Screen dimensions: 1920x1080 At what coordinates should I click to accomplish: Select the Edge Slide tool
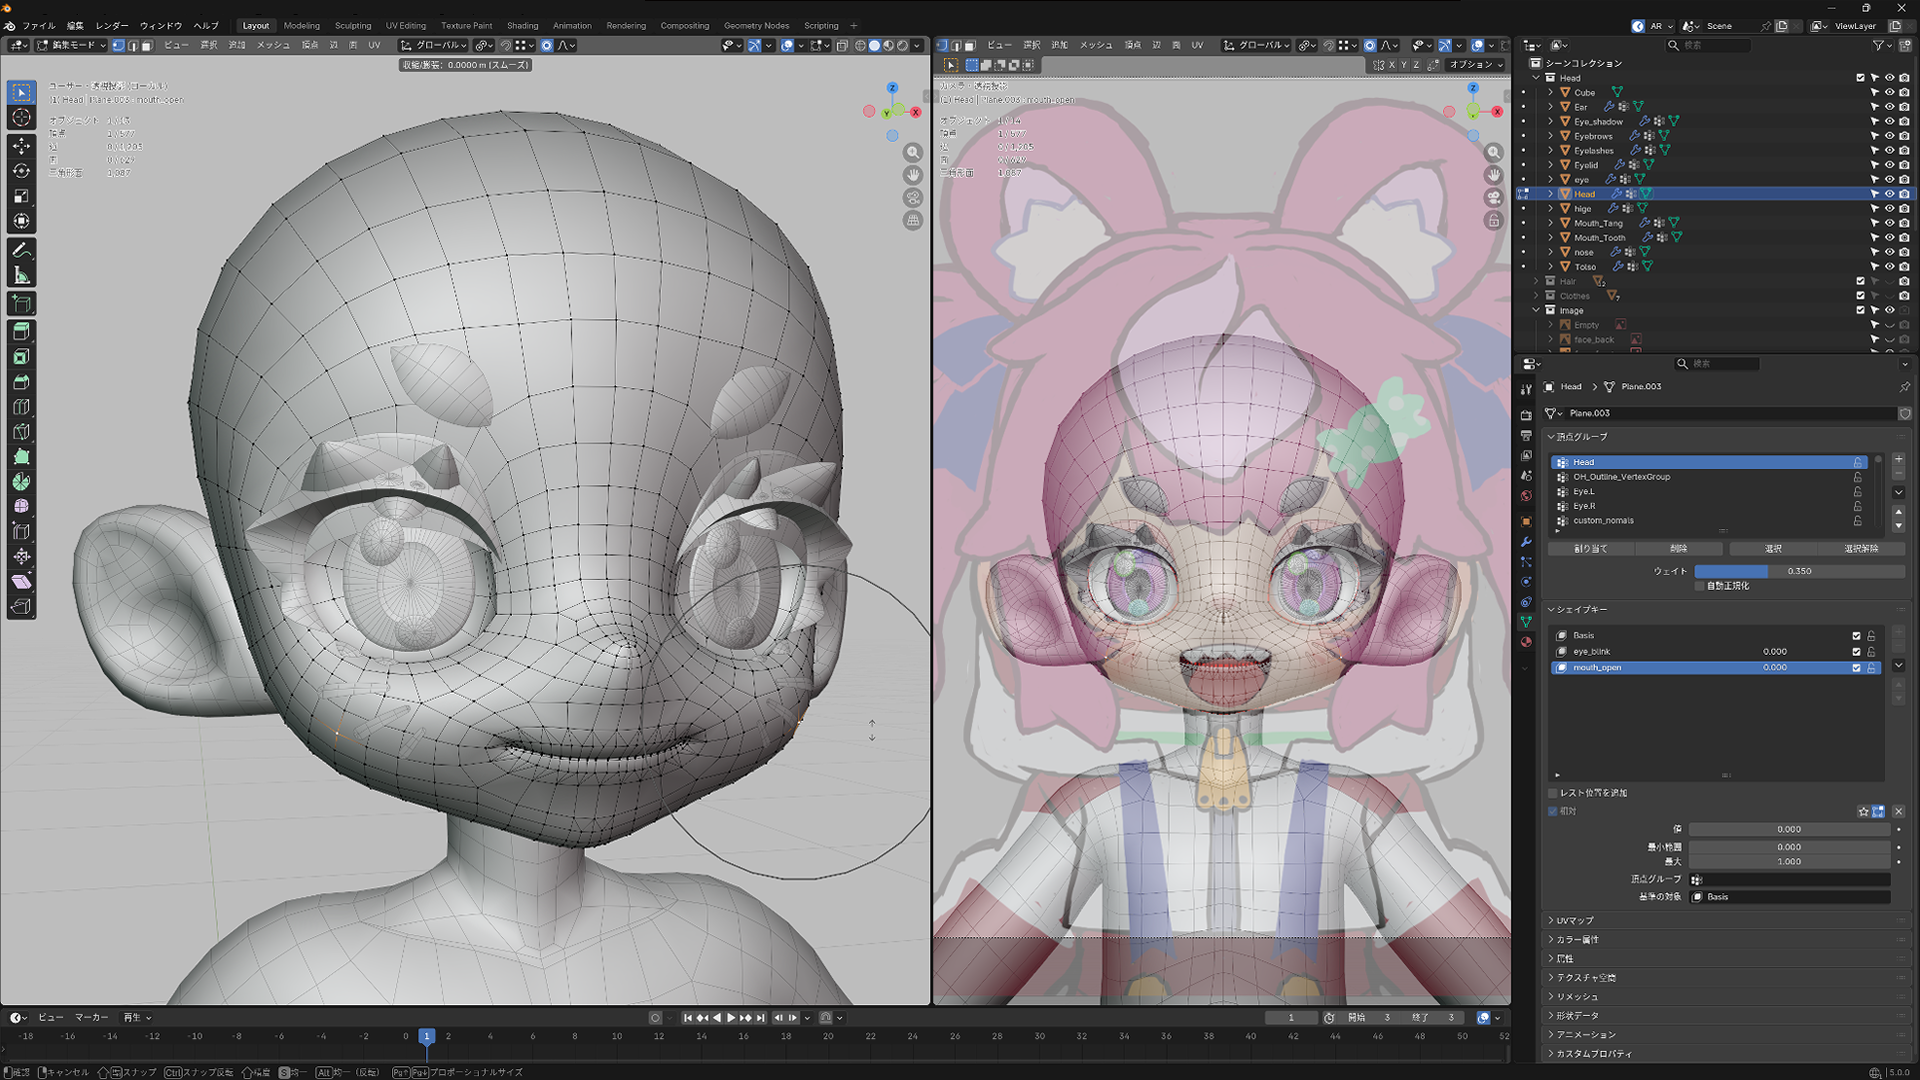21,531
